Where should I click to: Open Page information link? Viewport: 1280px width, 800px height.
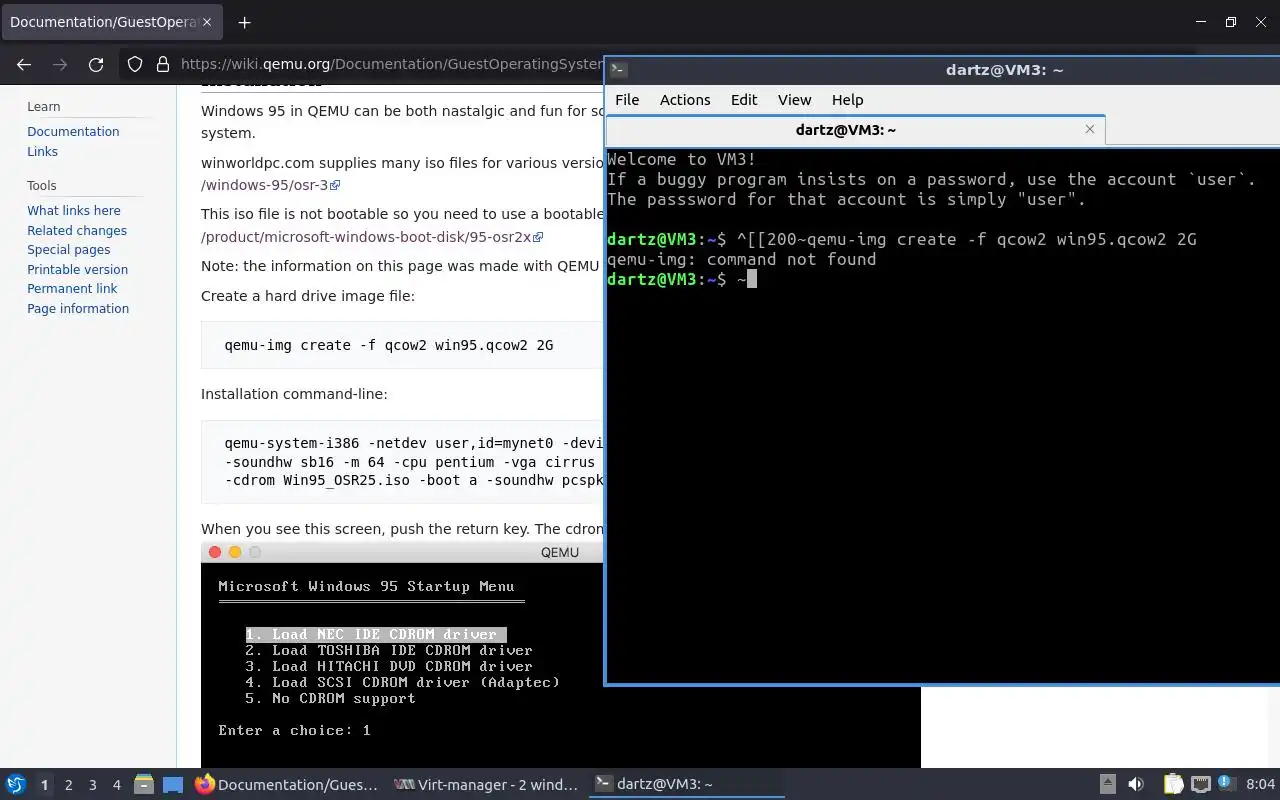coord(78,308)
